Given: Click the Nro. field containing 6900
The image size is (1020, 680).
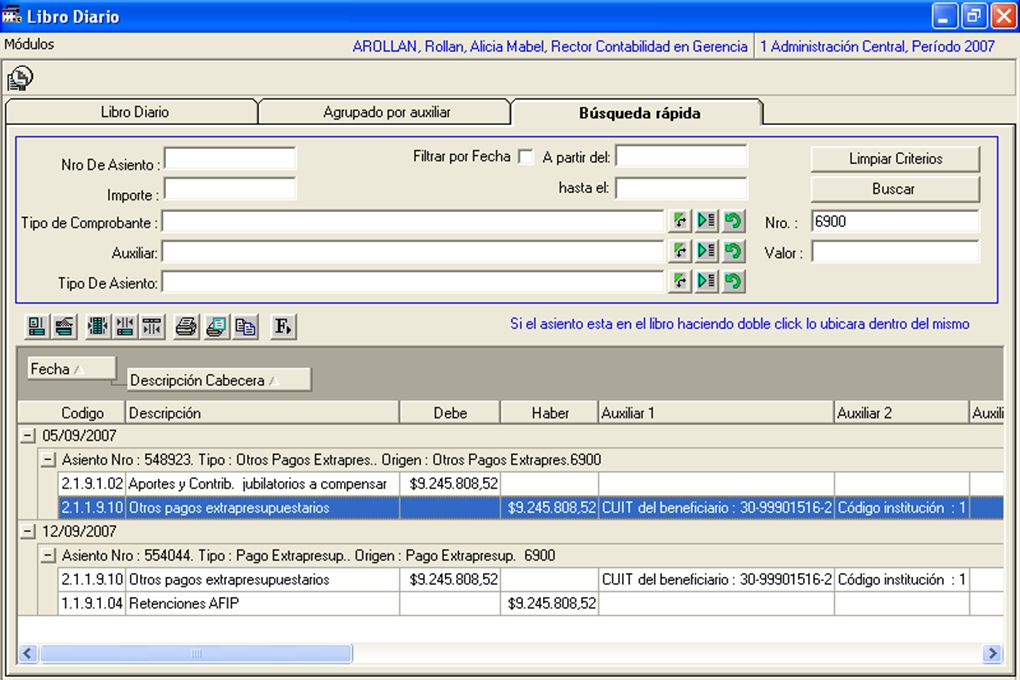Looking at the screenshot, I should tap(895, 221).
